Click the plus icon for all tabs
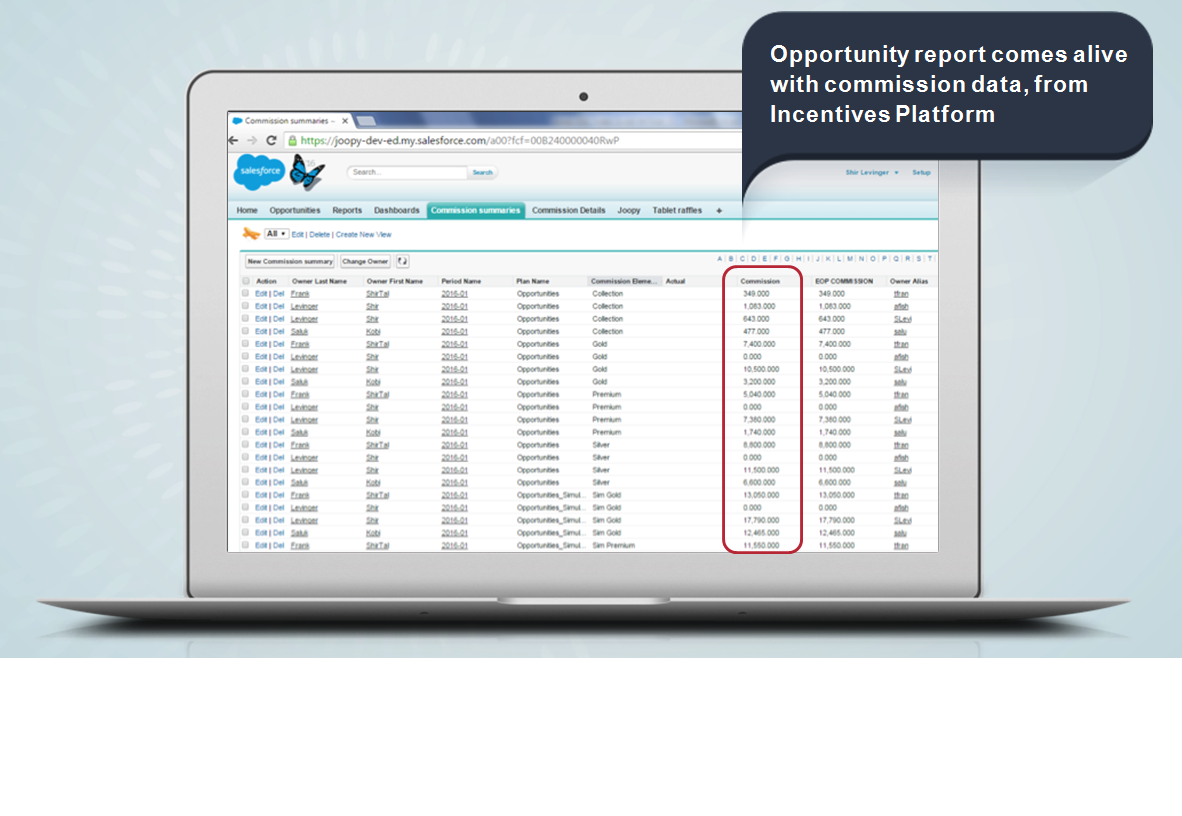 tap(718, 211)
